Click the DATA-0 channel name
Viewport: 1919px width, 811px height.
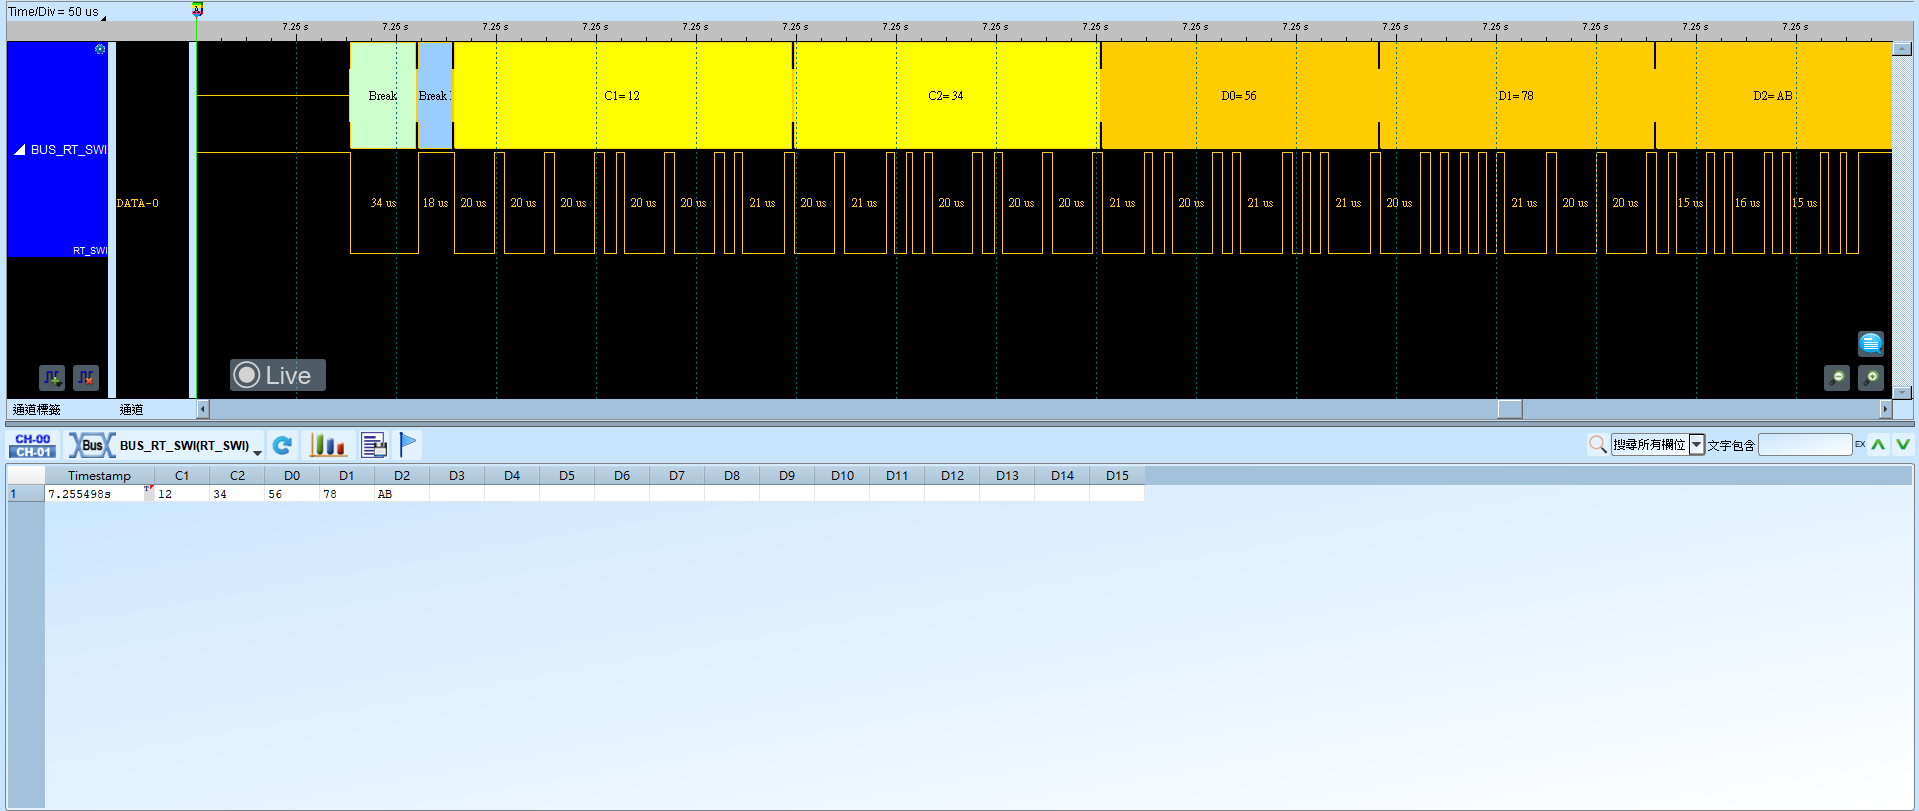(x=138, y=203)
